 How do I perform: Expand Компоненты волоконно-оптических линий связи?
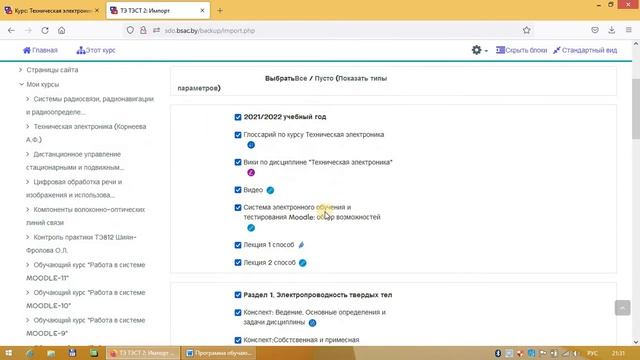[28, 209]
